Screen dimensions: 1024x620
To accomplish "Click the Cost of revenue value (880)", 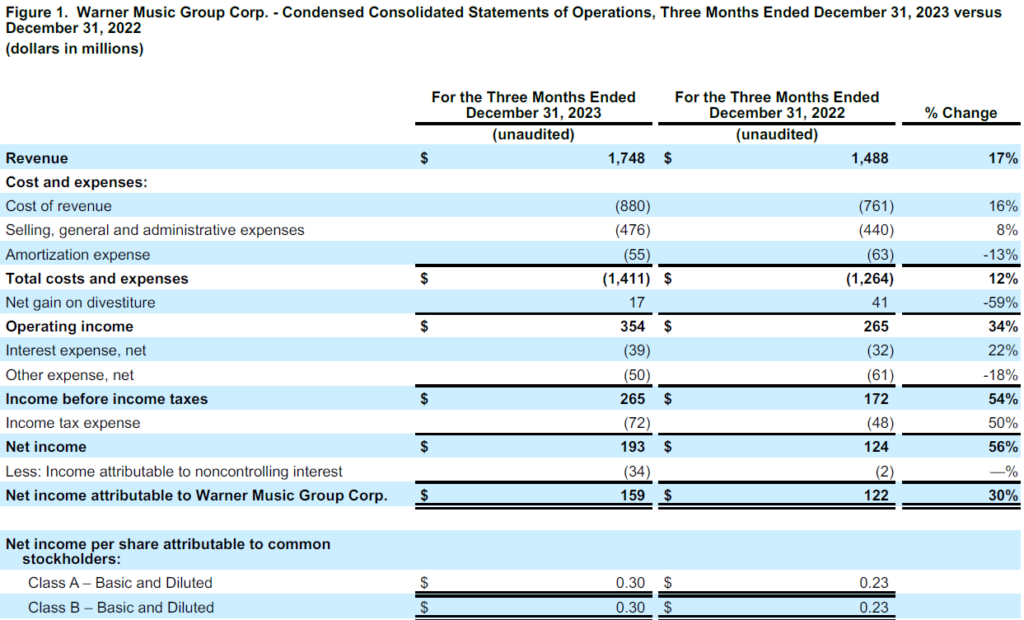I will [x=632, y=206].
